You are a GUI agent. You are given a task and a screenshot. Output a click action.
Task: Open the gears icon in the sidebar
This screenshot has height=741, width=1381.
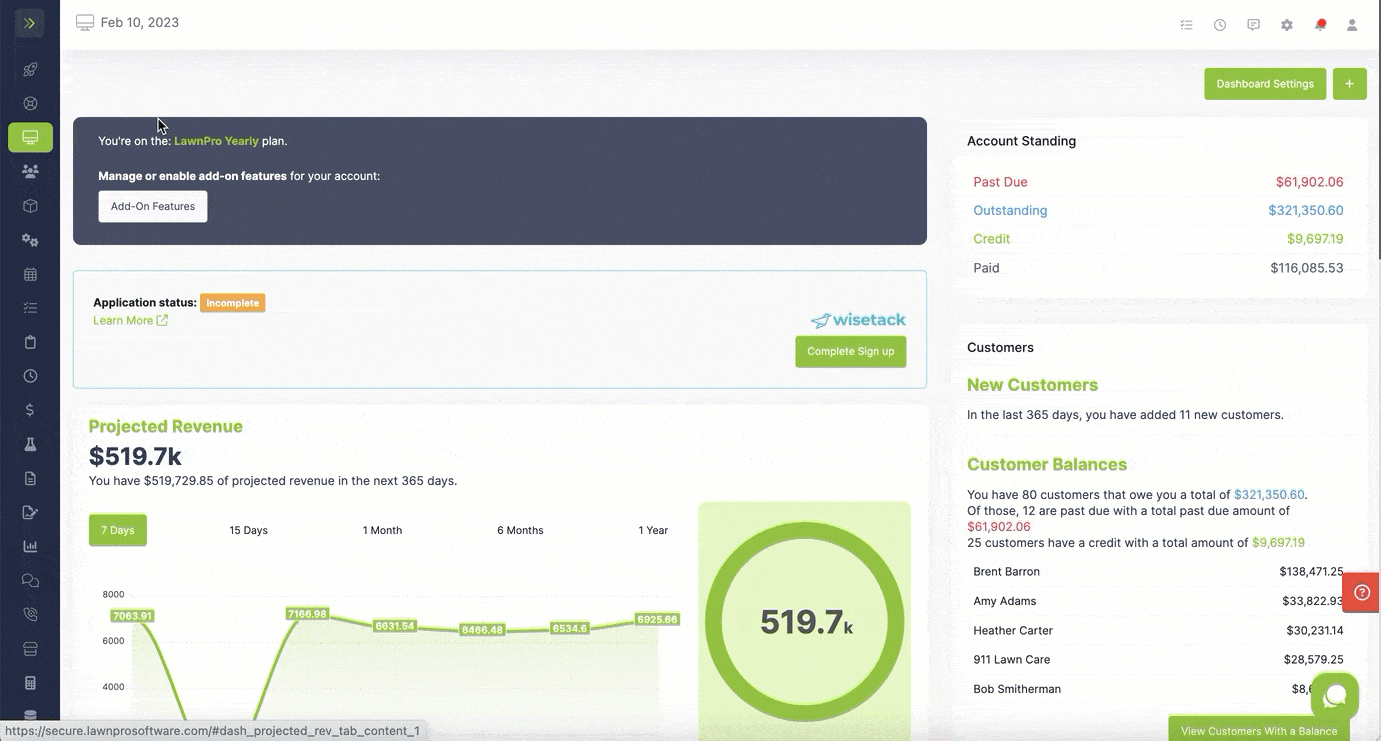point(30,240)
